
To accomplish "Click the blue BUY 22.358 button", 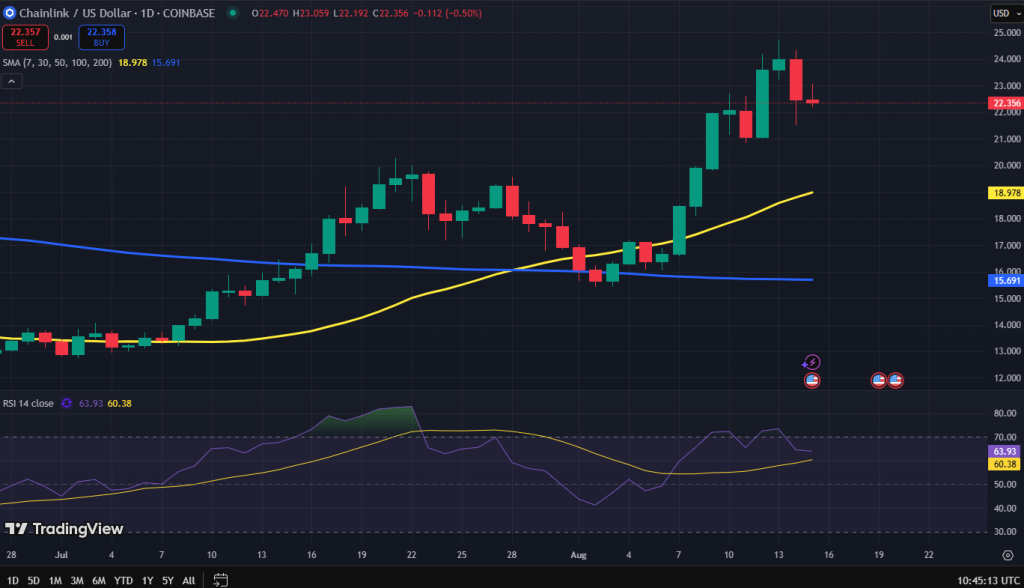I will (x=101, y=37).
